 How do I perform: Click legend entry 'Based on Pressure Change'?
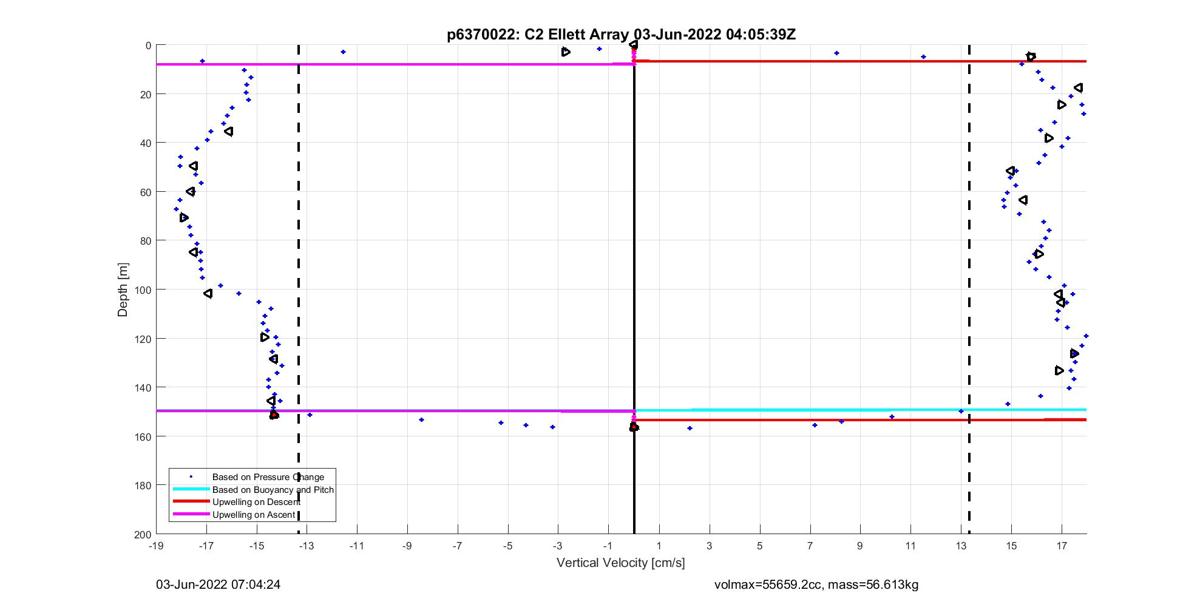(x=267, y=477)
